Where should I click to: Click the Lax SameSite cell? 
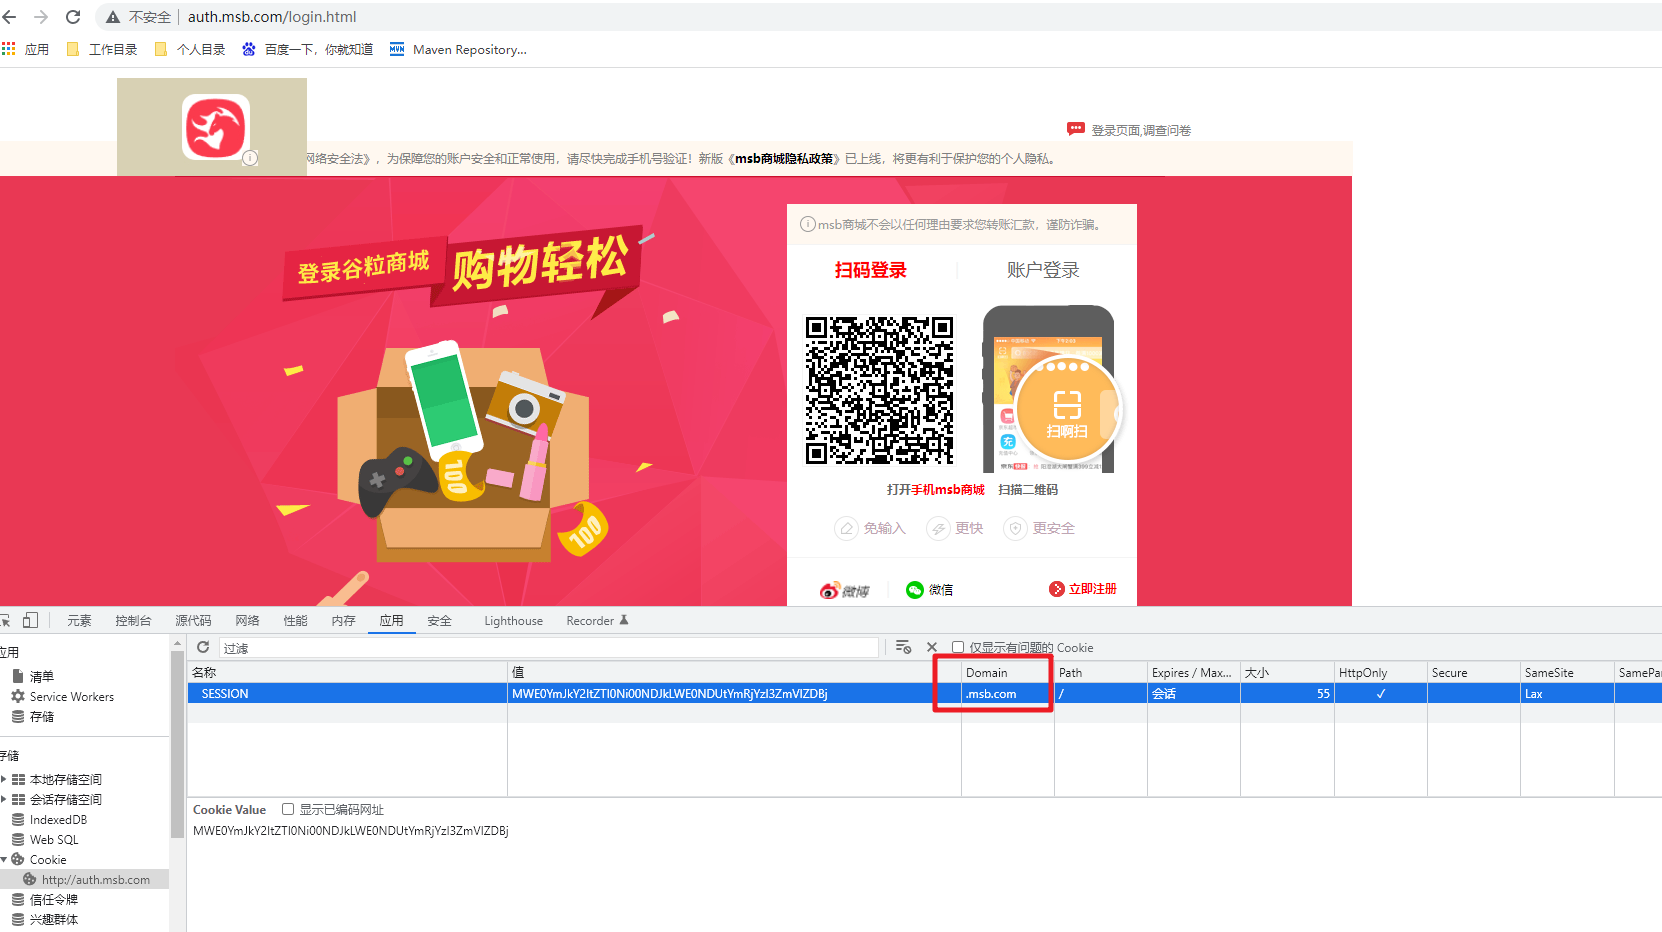coord(1567,693)
